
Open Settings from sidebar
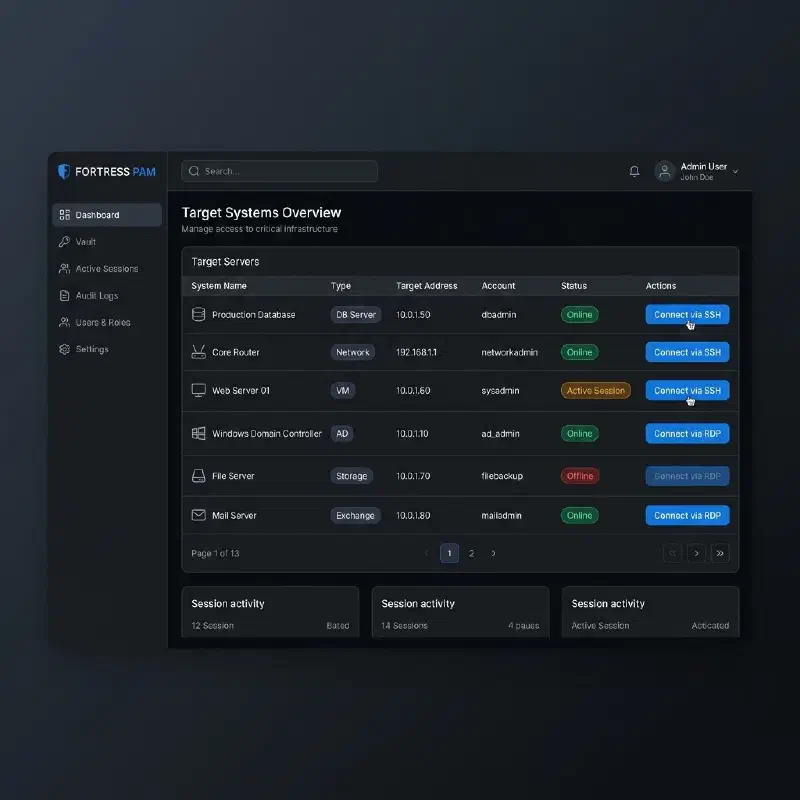click(107, 349)
